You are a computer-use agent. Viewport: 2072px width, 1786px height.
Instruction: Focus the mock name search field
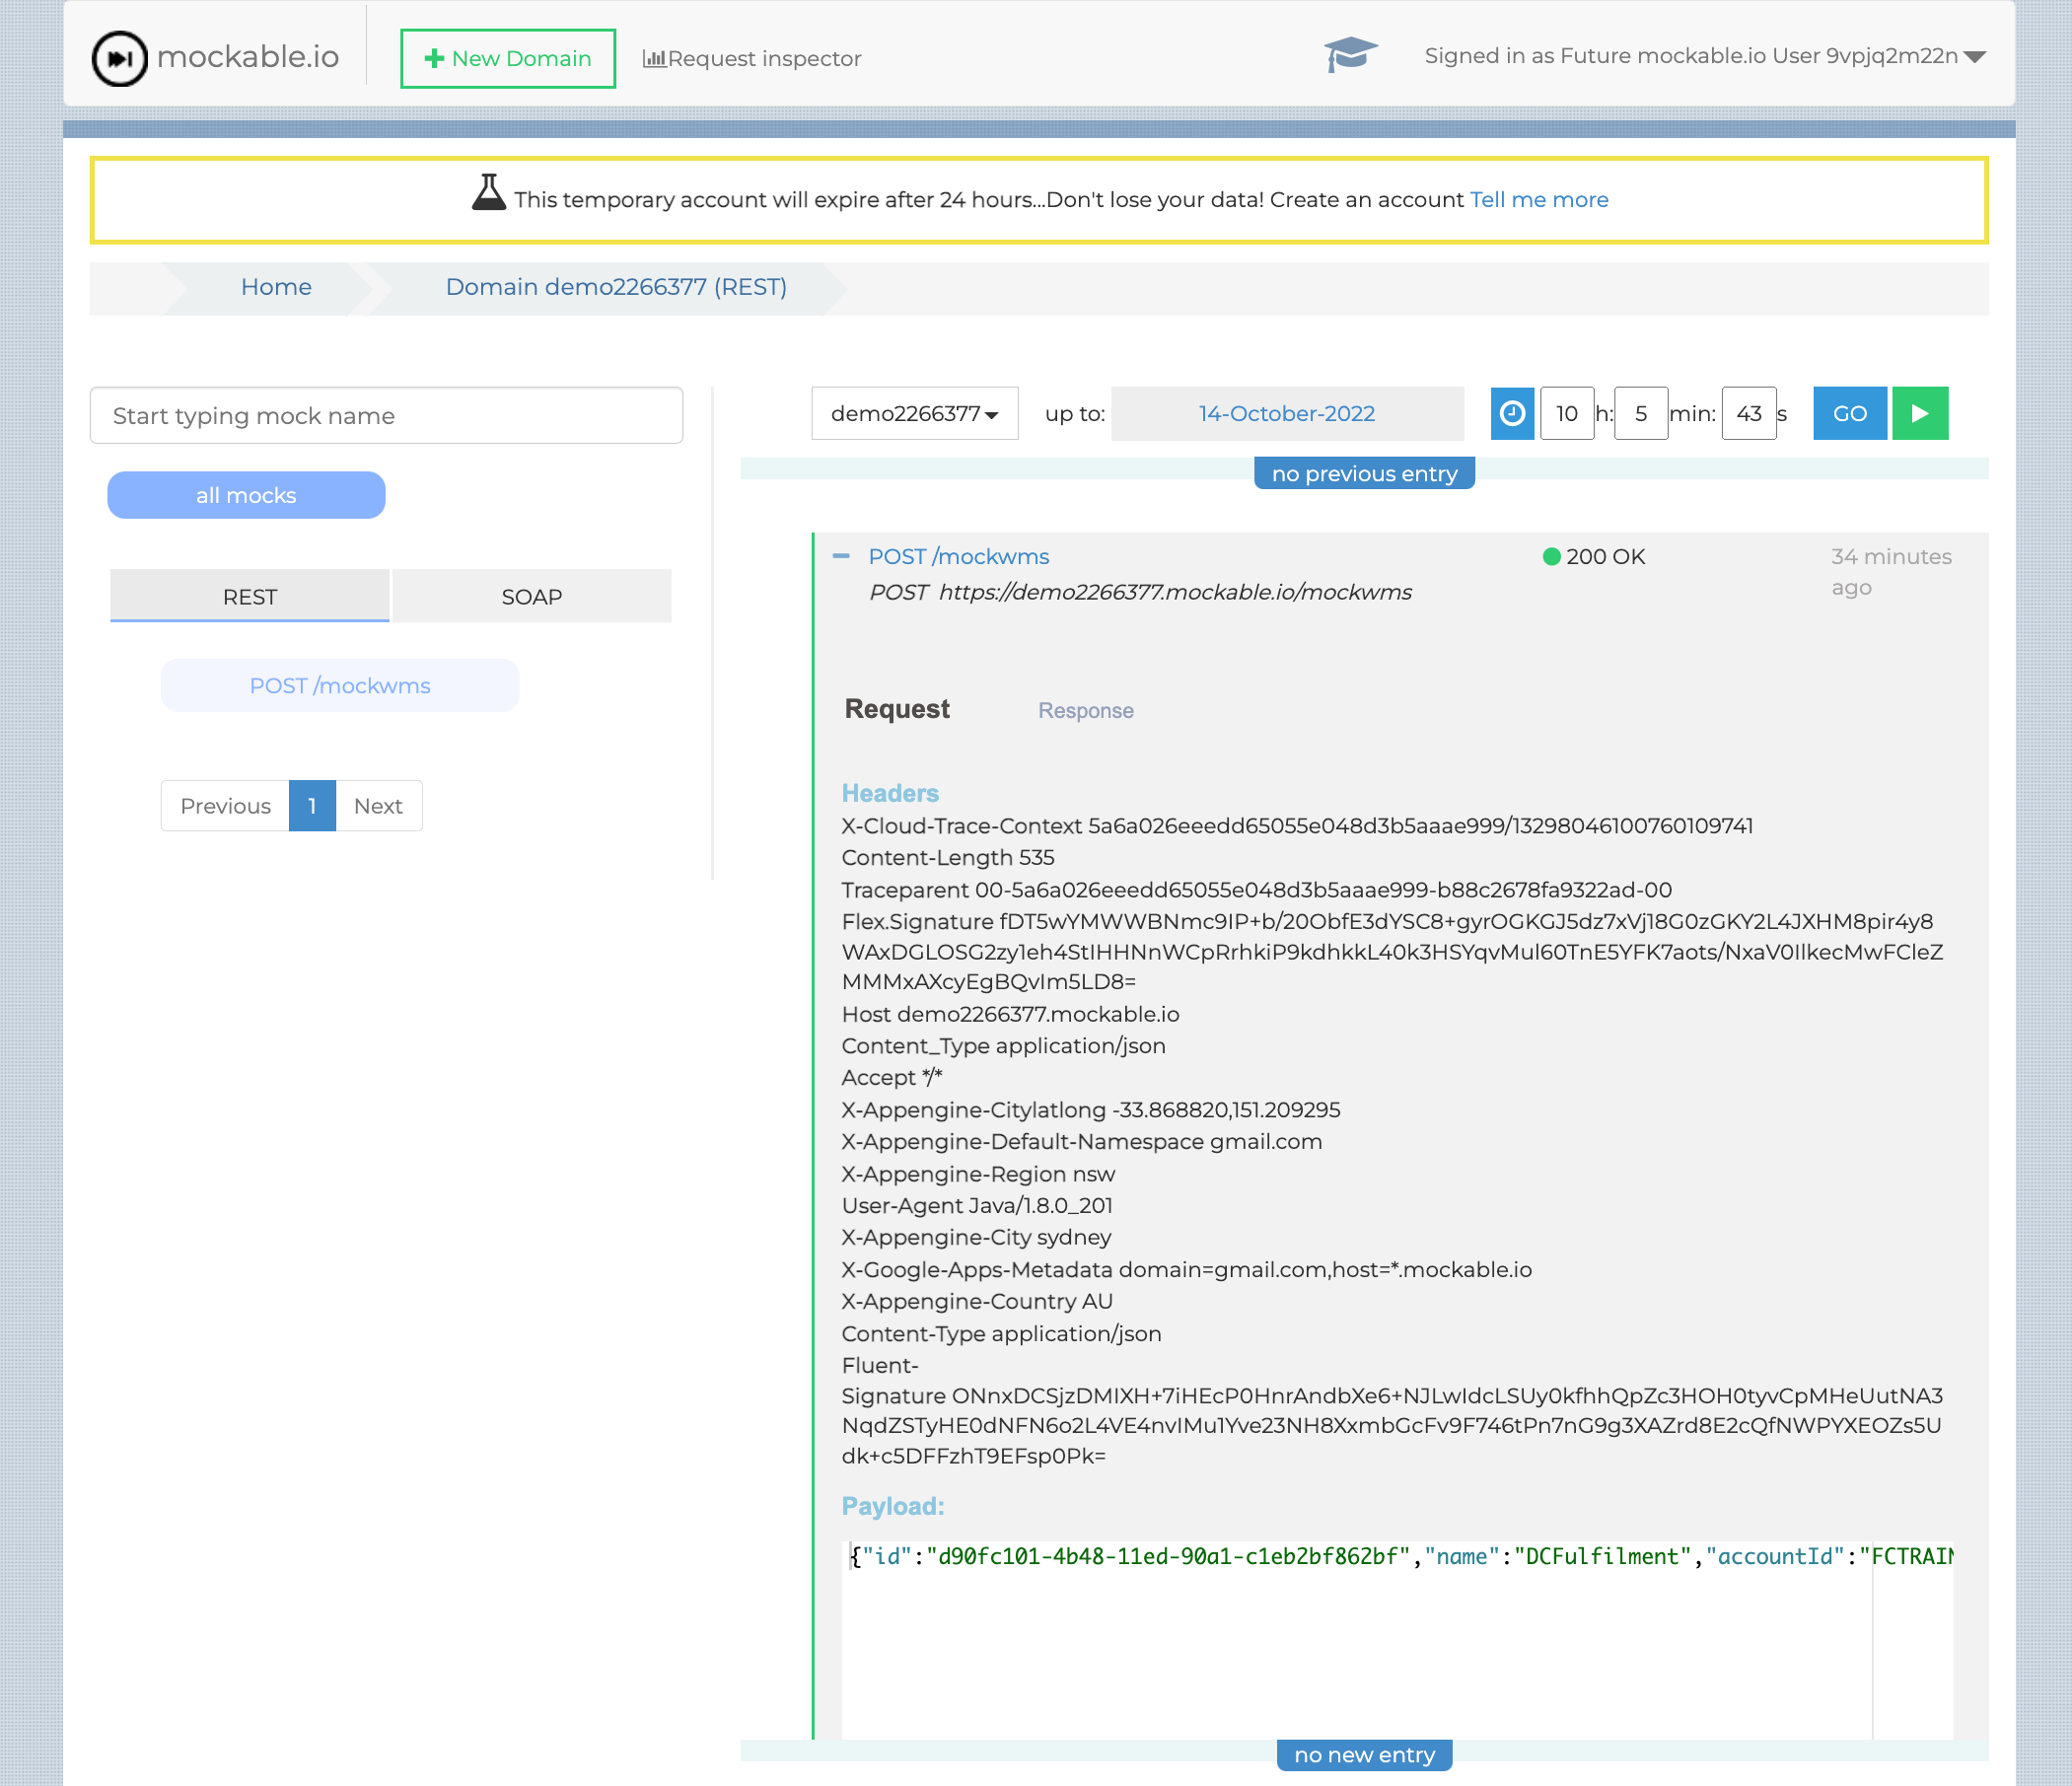(x=386, y=415)
